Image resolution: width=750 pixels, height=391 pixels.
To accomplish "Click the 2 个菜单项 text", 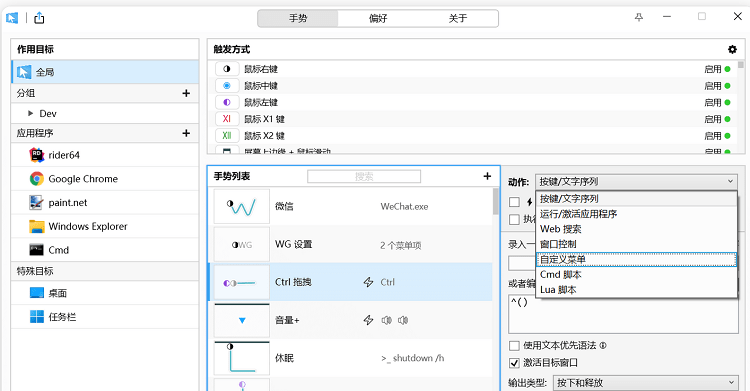I will coord(401,246).
